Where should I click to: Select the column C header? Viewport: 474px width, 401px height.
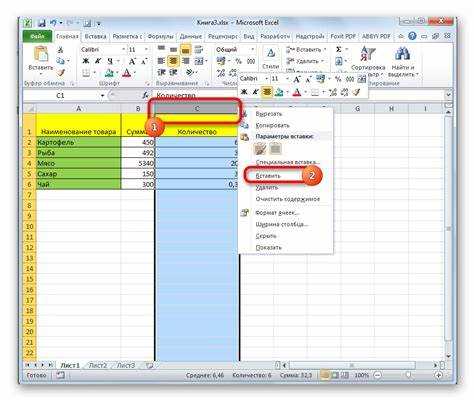click(197, 109)
